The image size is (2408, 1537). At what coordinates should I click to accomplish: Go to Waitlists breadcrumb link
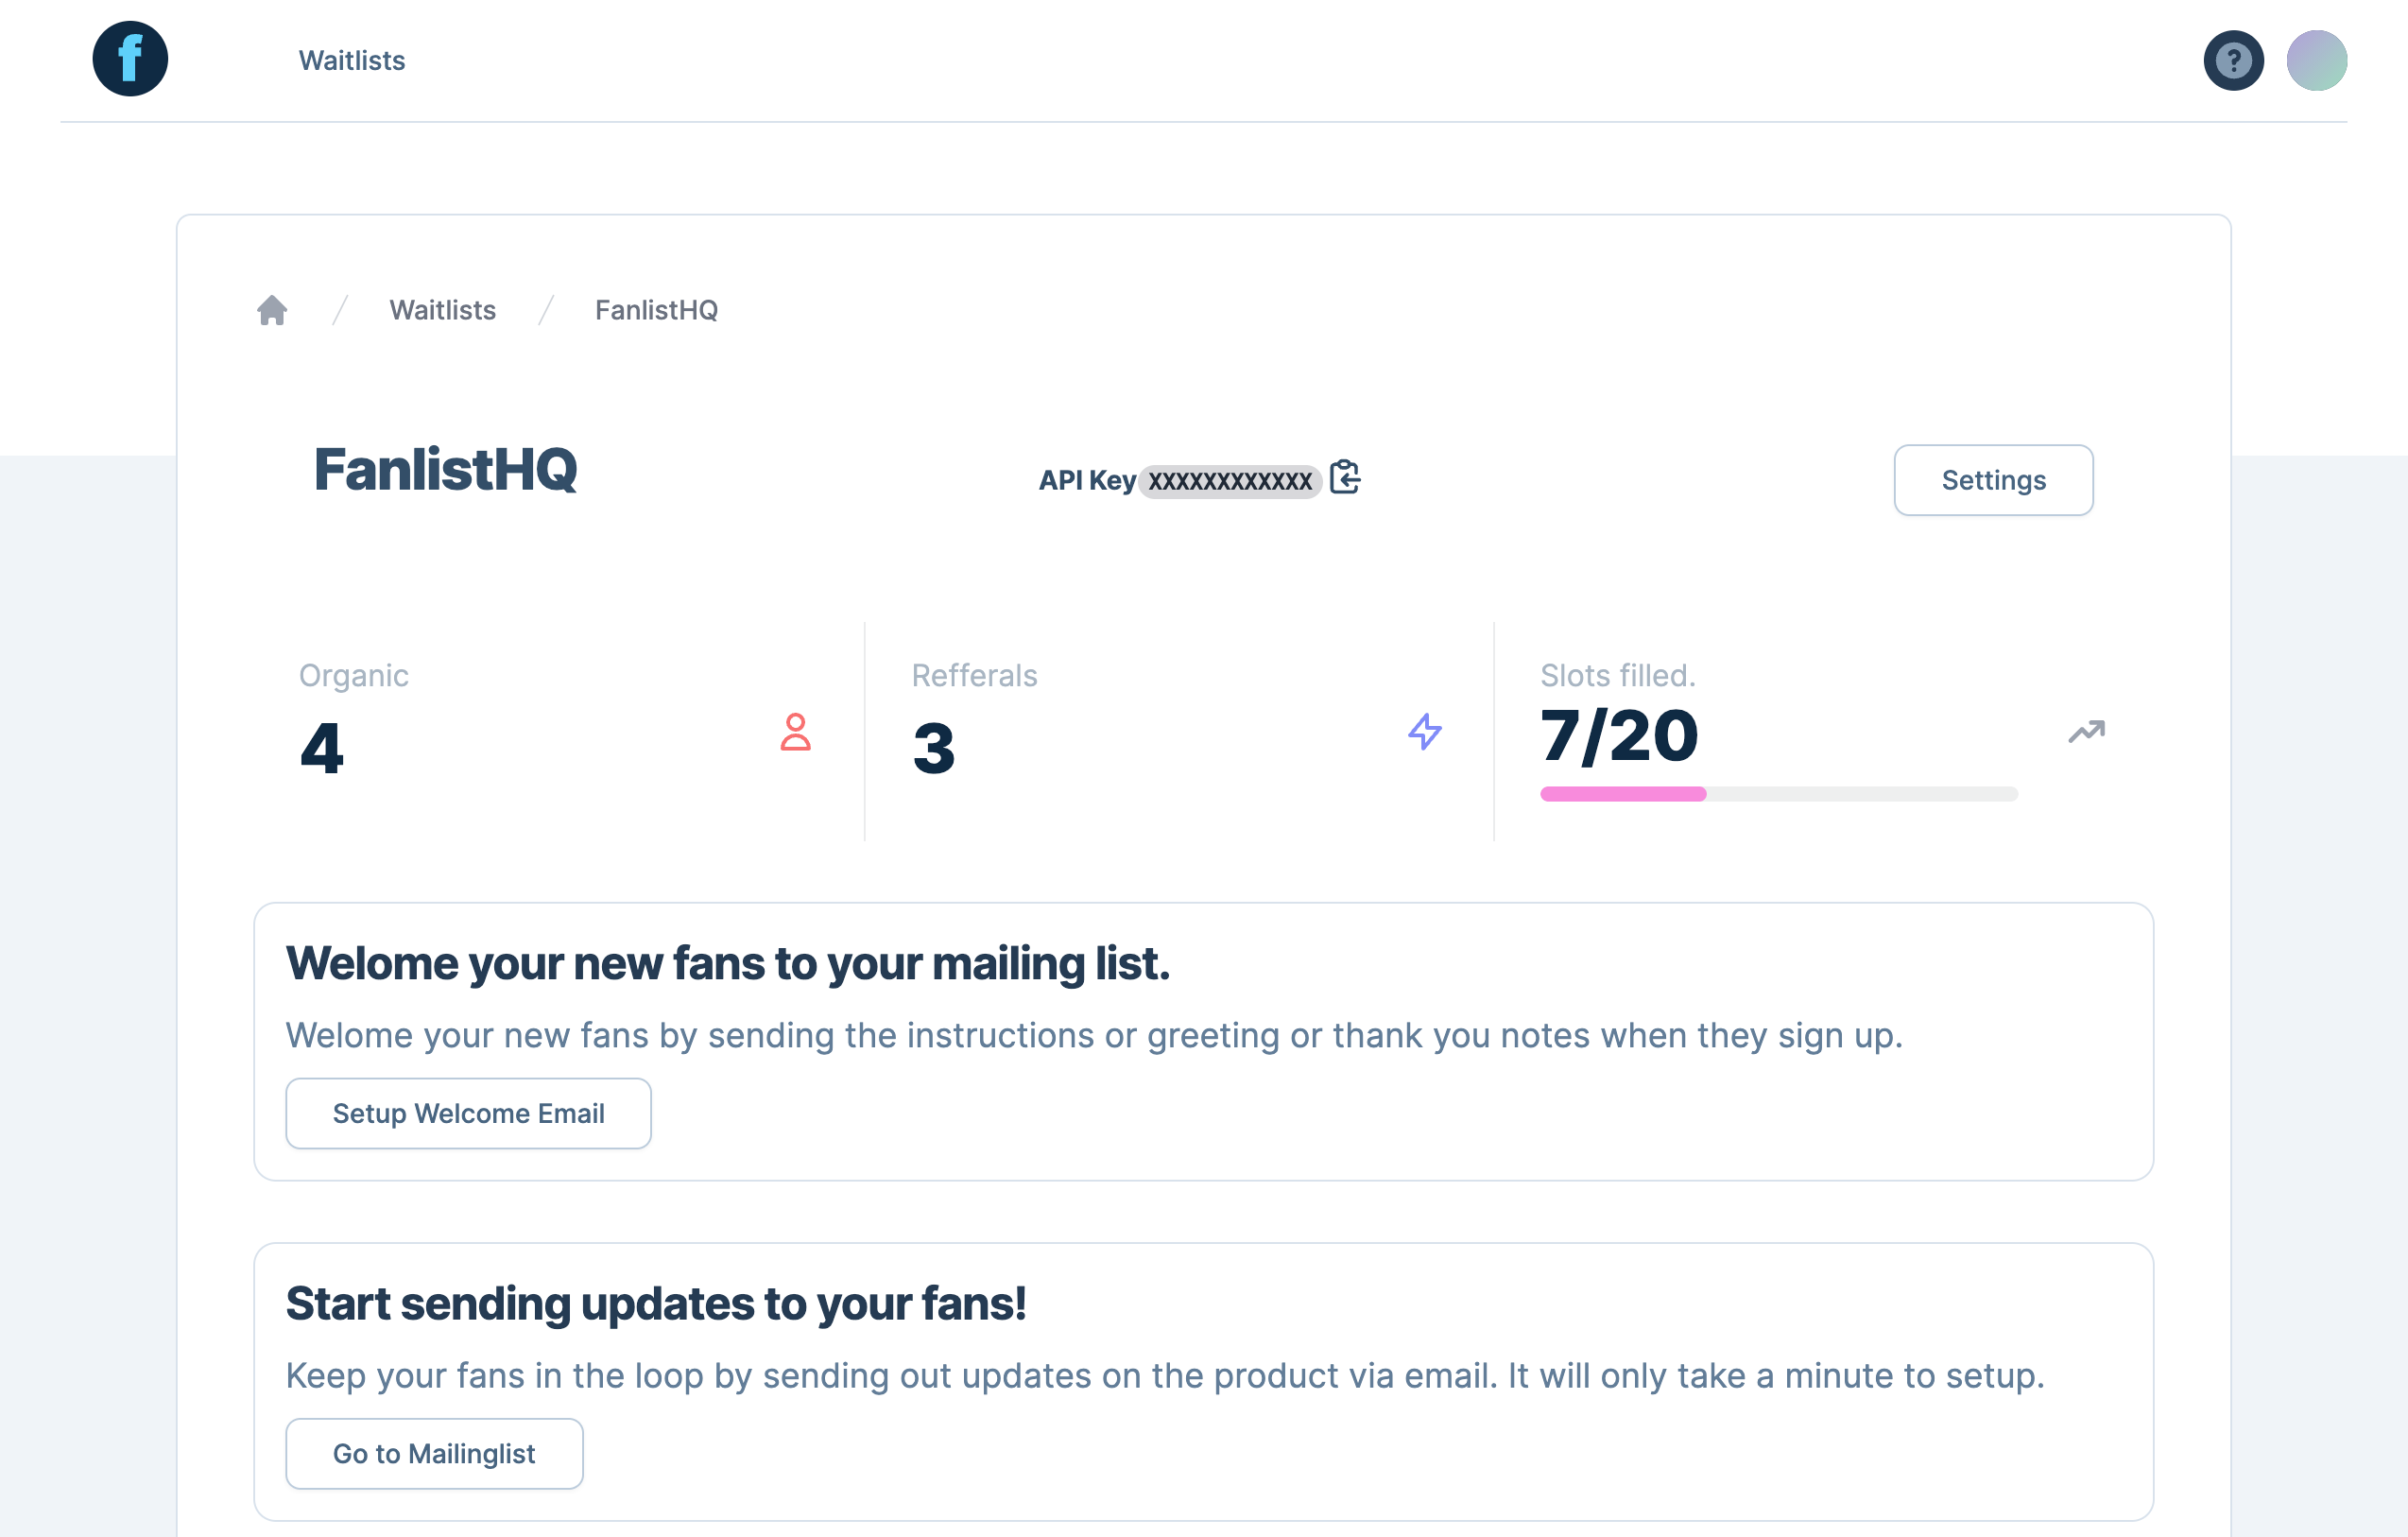442,310
